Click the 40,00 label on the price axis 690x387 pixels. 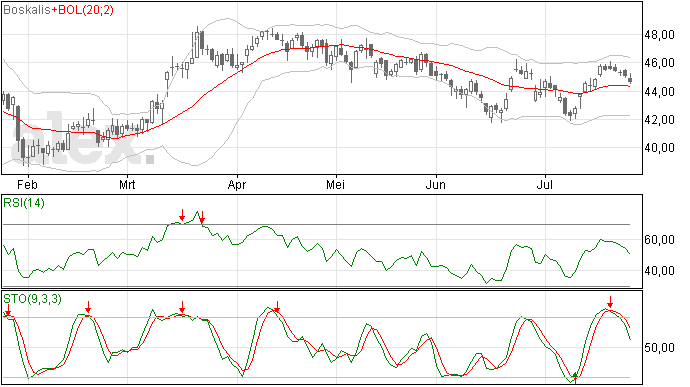click(659, 147)
